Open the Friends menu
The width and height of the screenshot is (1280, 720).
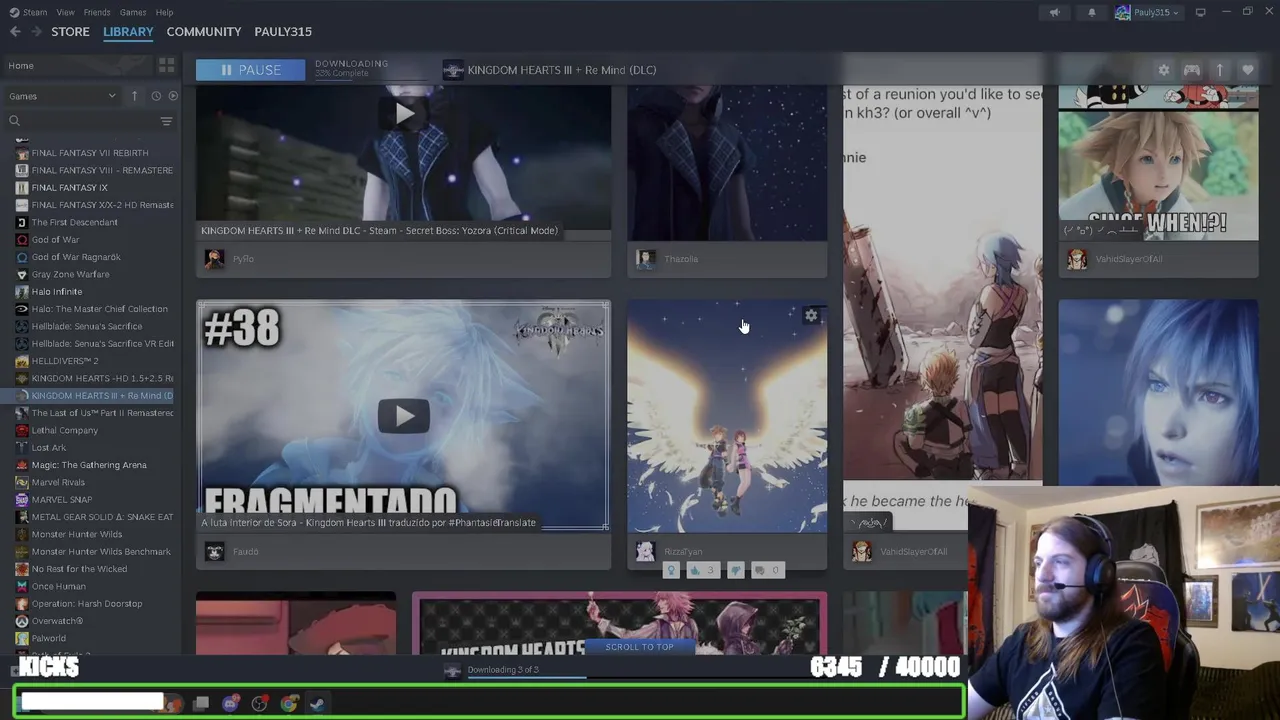pyautogui.click(x=97, y=12)
